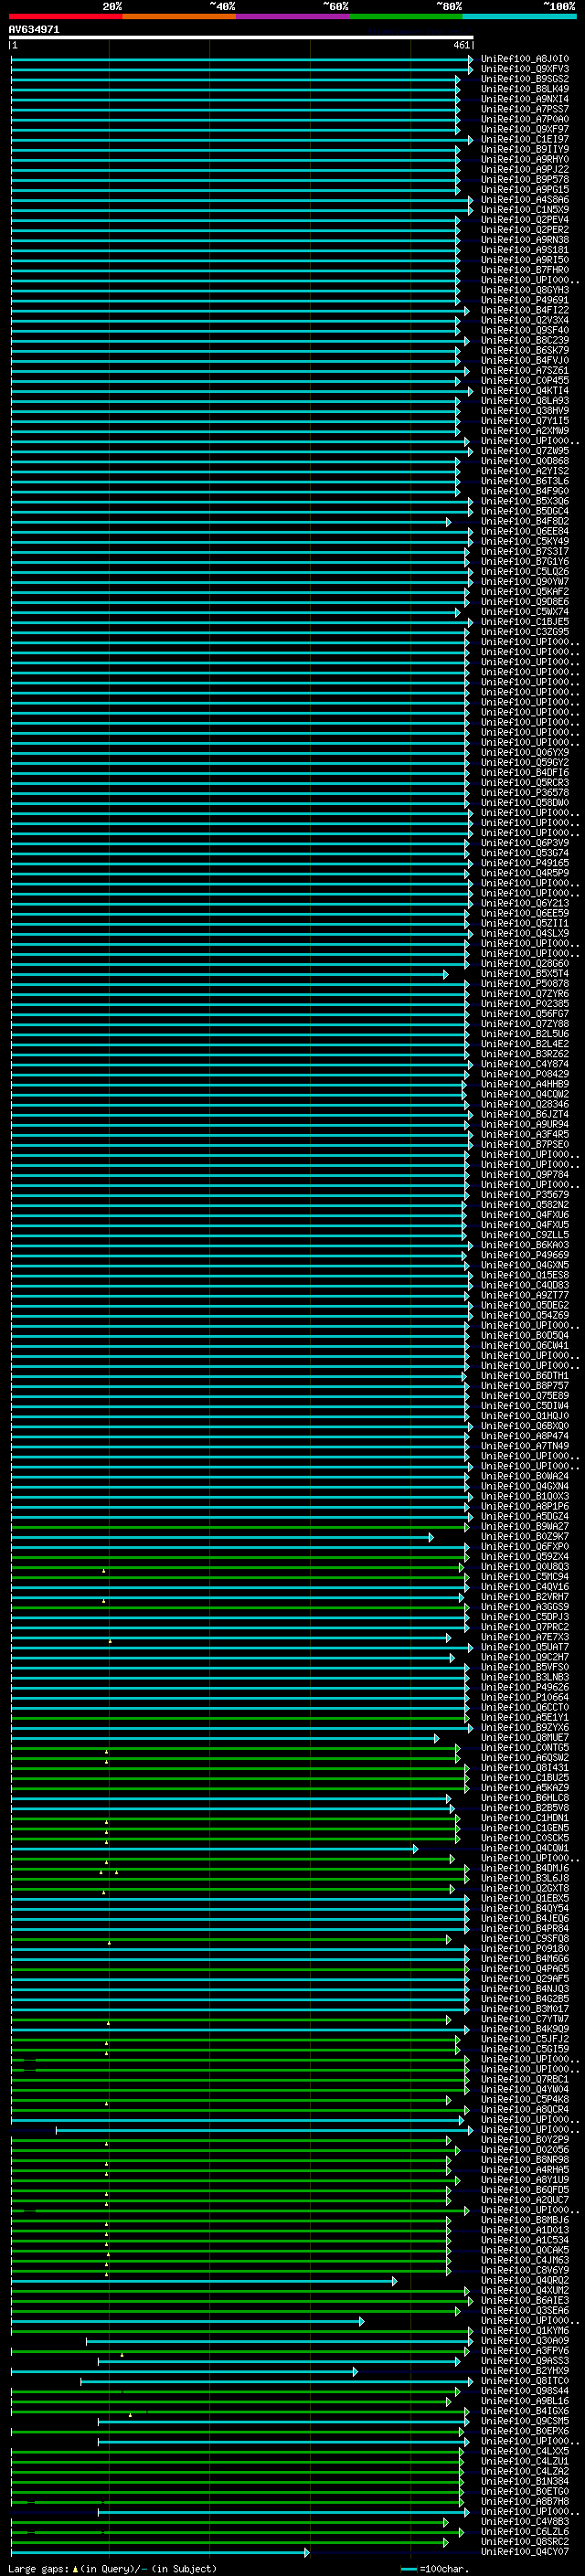Click the purple ~60% identity legend bar
The image size is (585, 2576).
point(293,16)
